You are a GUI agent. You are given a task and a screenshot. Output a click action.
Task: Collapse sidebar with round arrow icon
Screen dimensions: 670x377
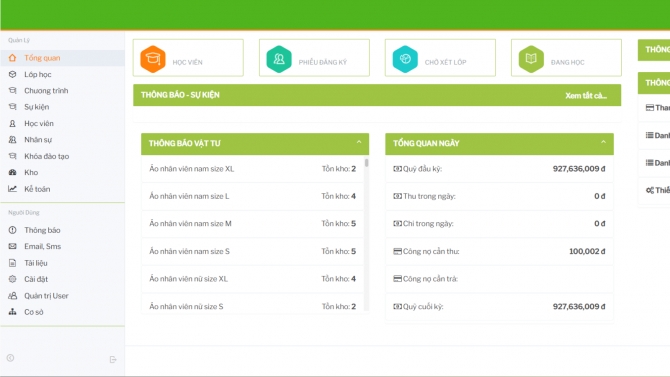pyautogui.click(x=11, y=358)
